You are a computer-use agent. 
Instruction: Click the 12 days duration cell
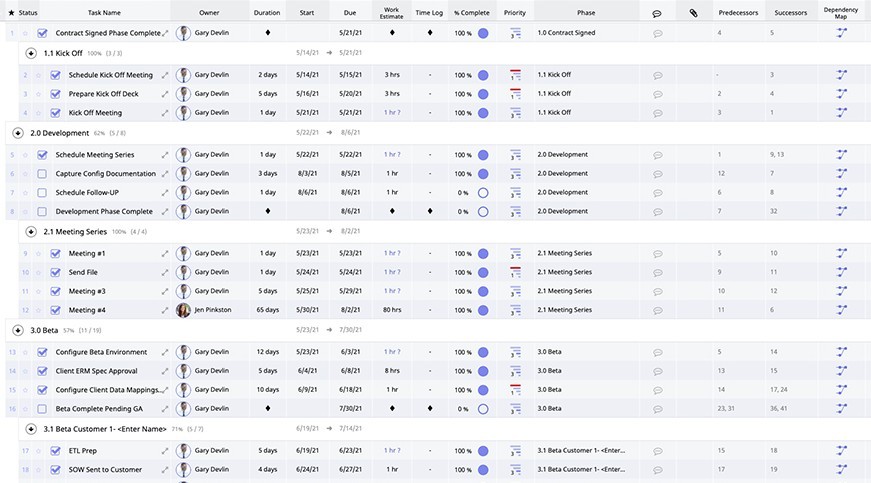[268, 352]
